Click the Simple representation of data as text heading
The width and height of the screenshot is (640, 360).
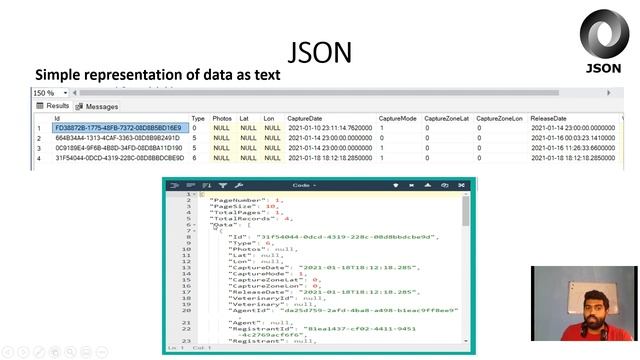(x=158, y=75)
